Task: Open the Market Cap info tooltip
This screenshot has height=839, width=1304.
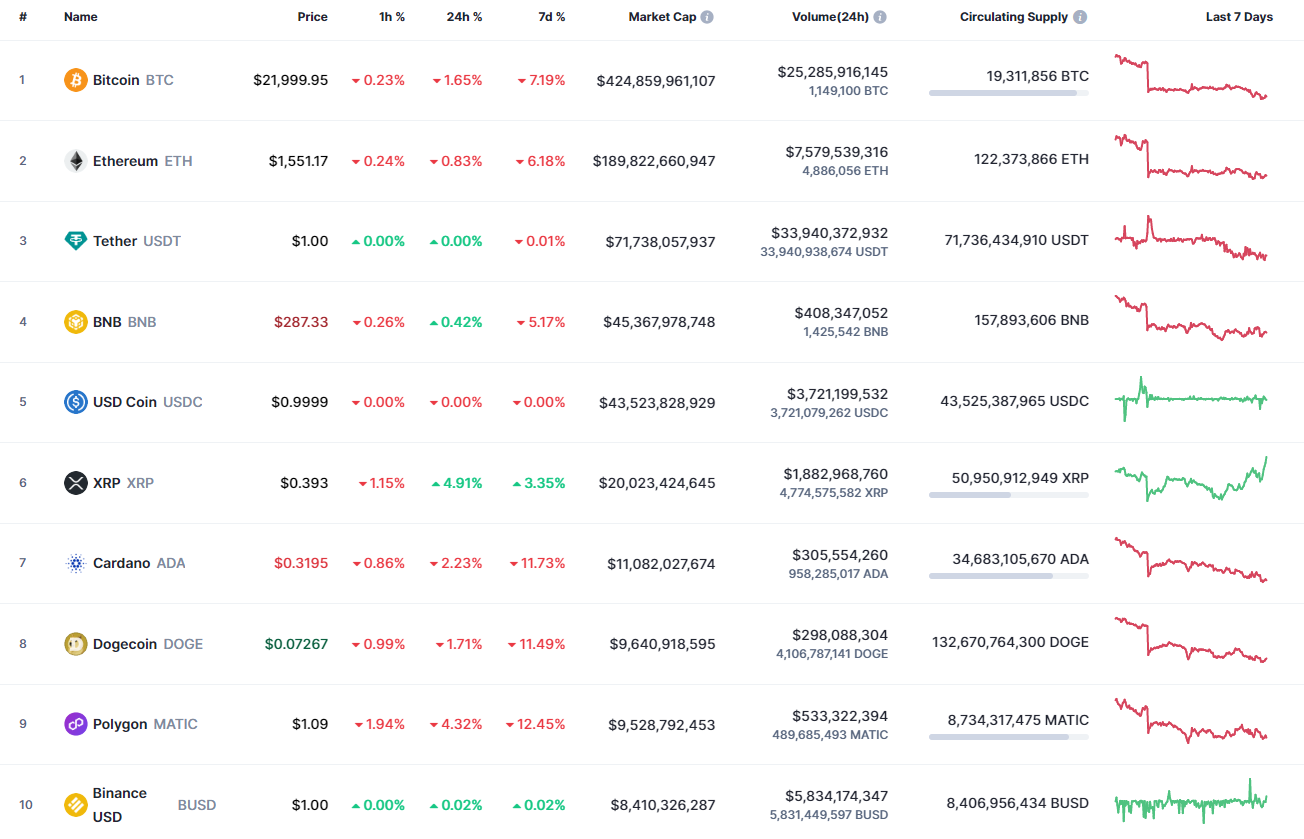Action: tap(707, 16)
